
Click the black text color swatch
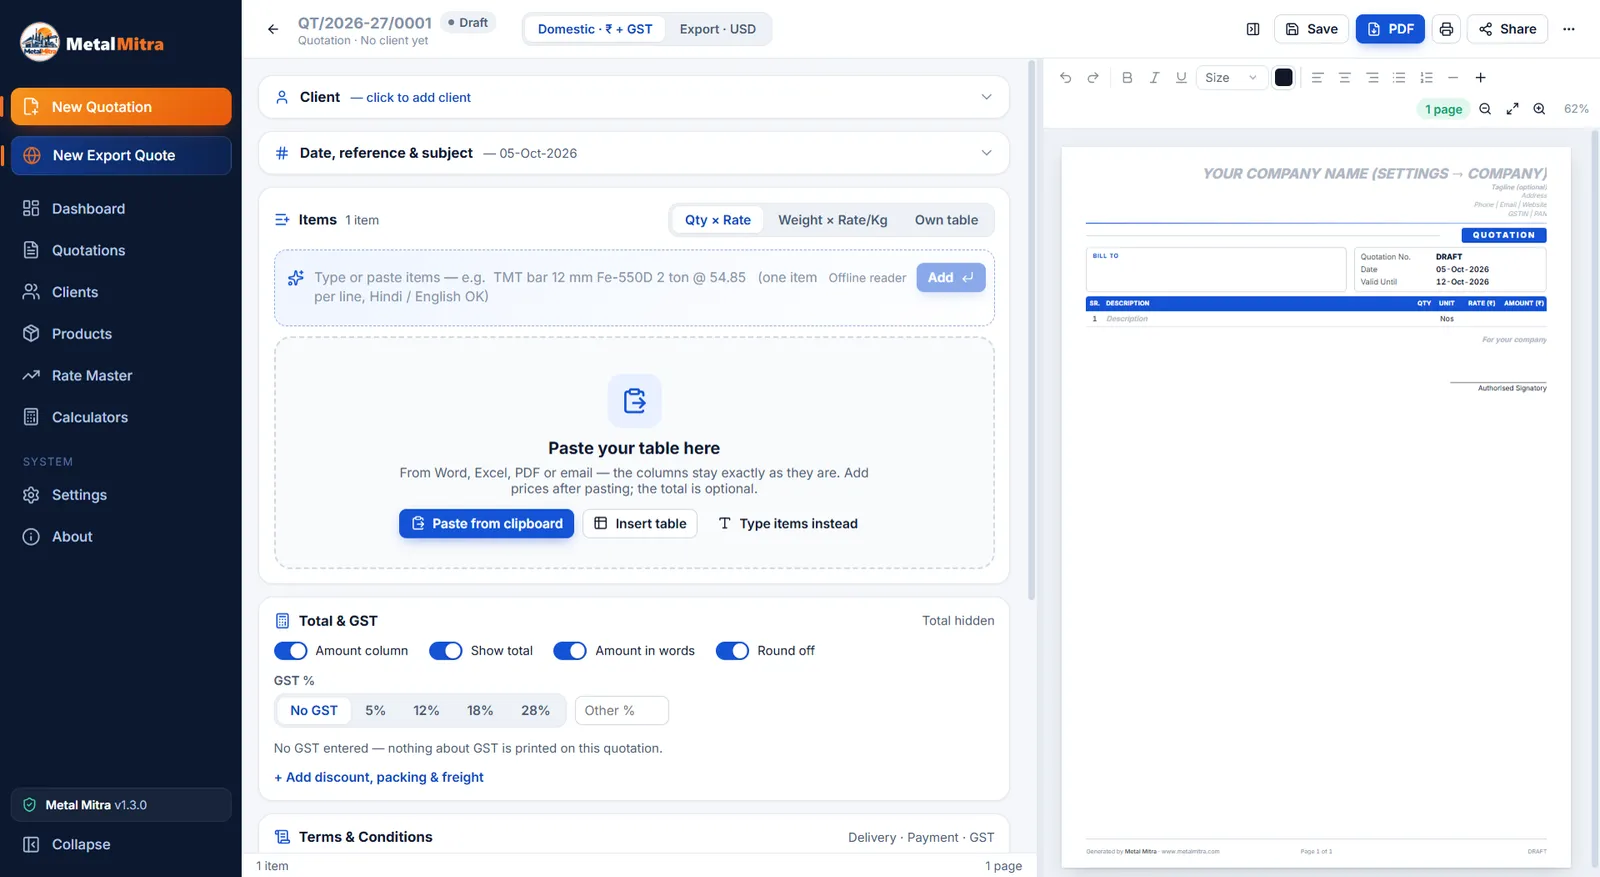1284,77
